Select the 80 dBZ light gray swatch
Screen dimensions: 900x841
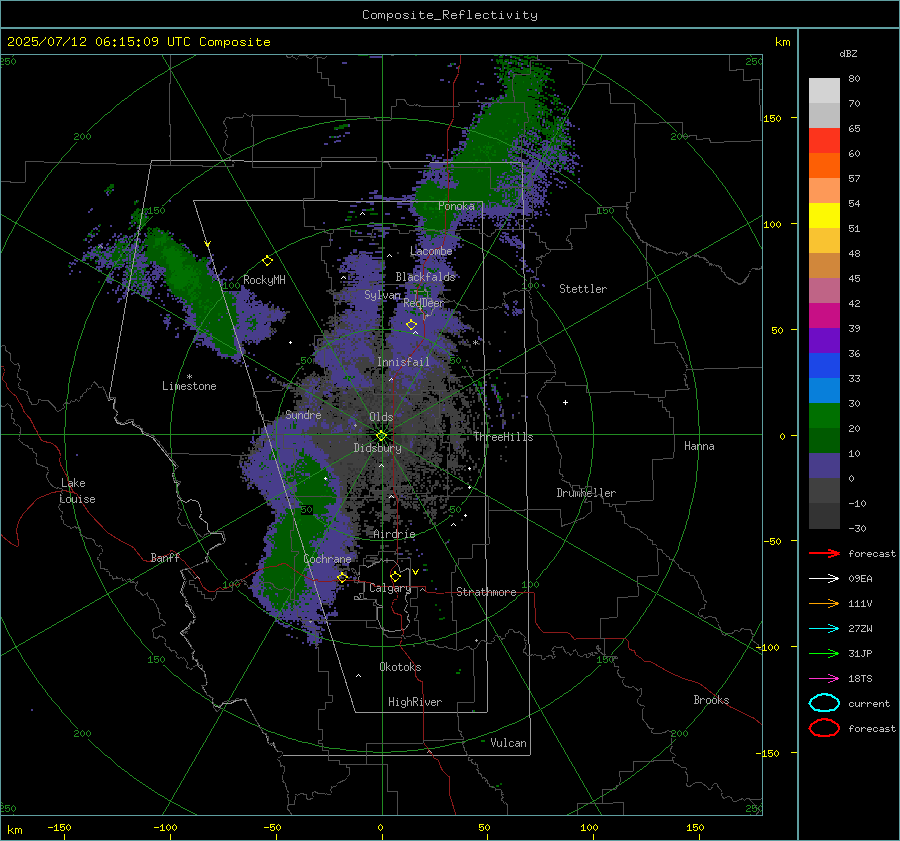[824, 91]
